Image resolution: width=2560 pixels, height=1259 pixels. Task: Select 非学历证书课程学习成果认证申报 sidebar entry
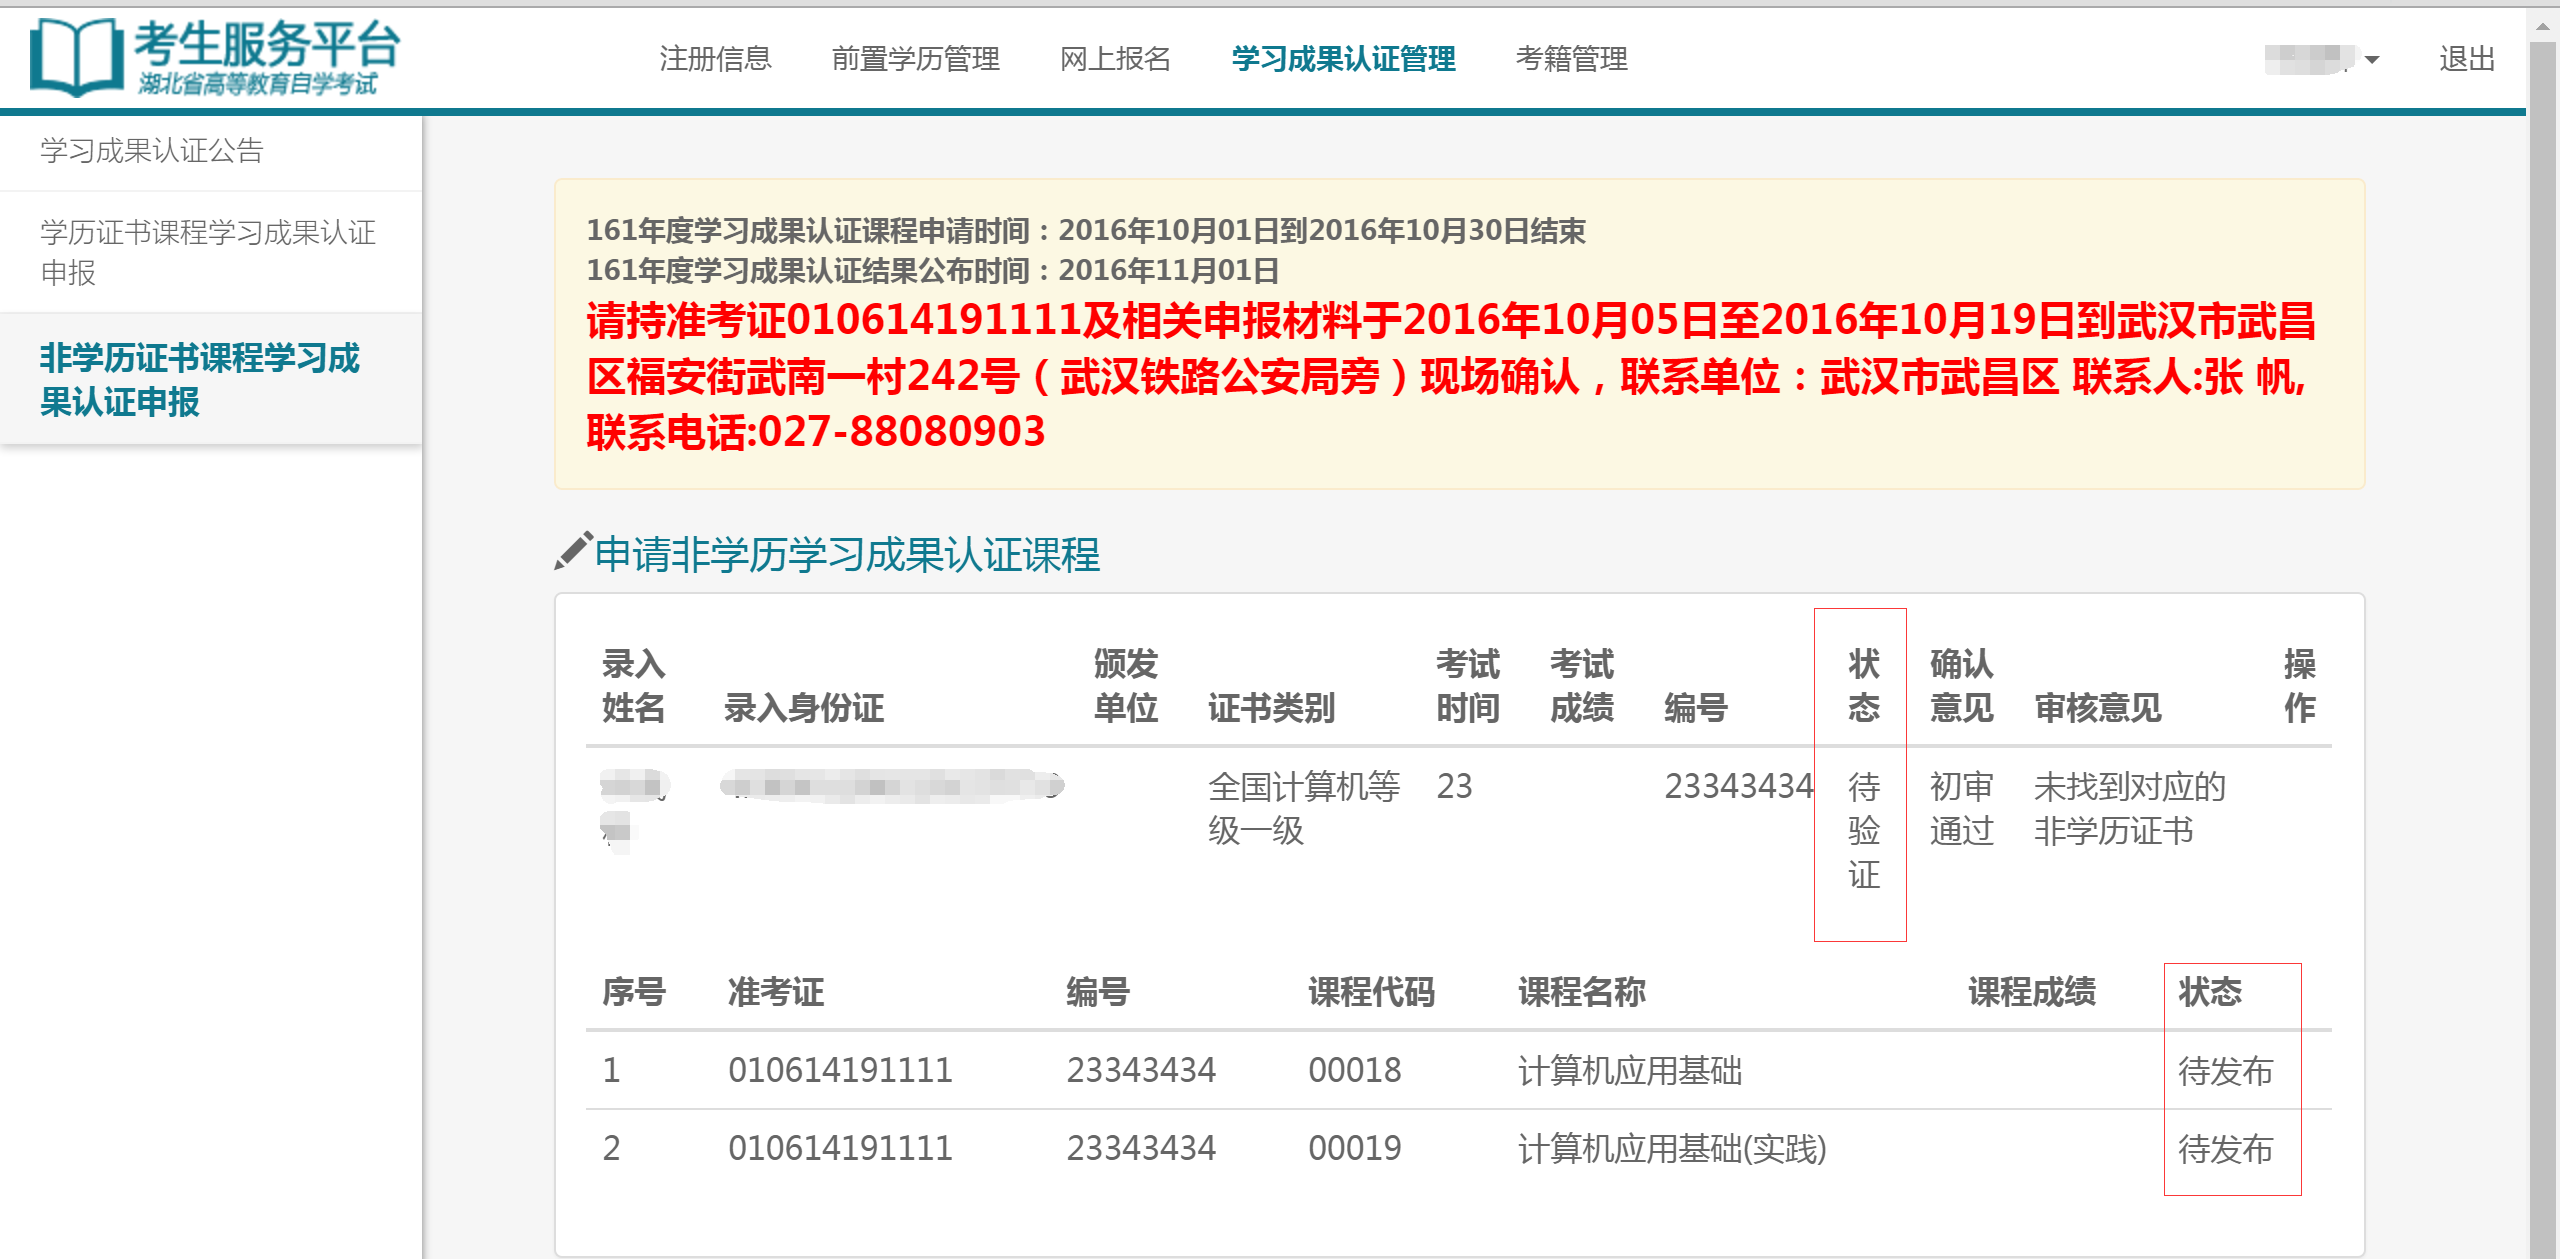click(x=200, y=379)
